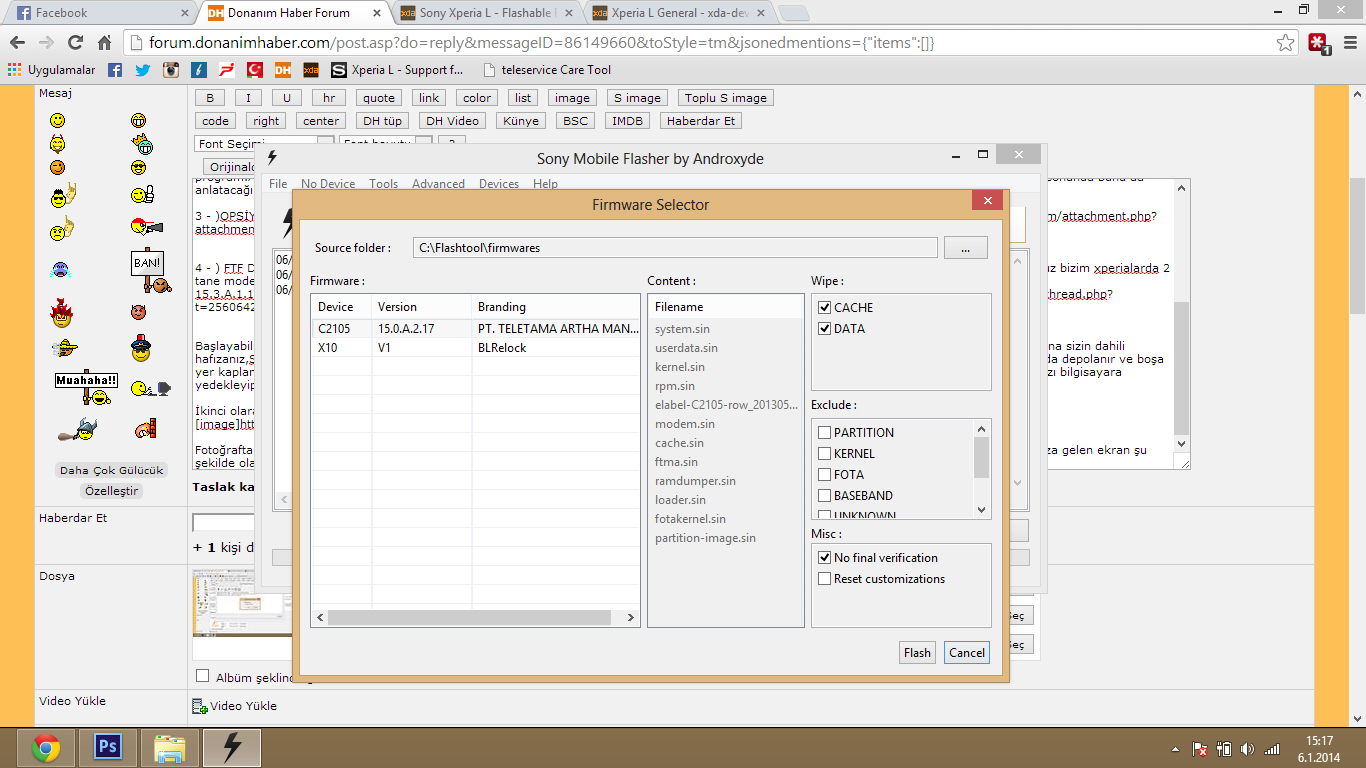
Task: Check BASEBAND in the Exclude list
Action: pyautogui.click(x=825, y=496)
